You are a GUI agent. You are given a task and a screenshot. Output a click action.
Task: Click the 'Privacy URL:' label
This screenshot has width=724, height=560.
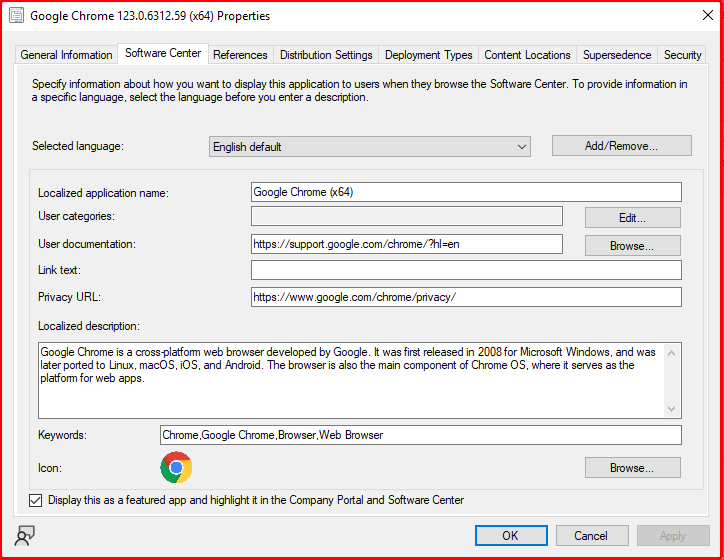click(x=69, y=297)
